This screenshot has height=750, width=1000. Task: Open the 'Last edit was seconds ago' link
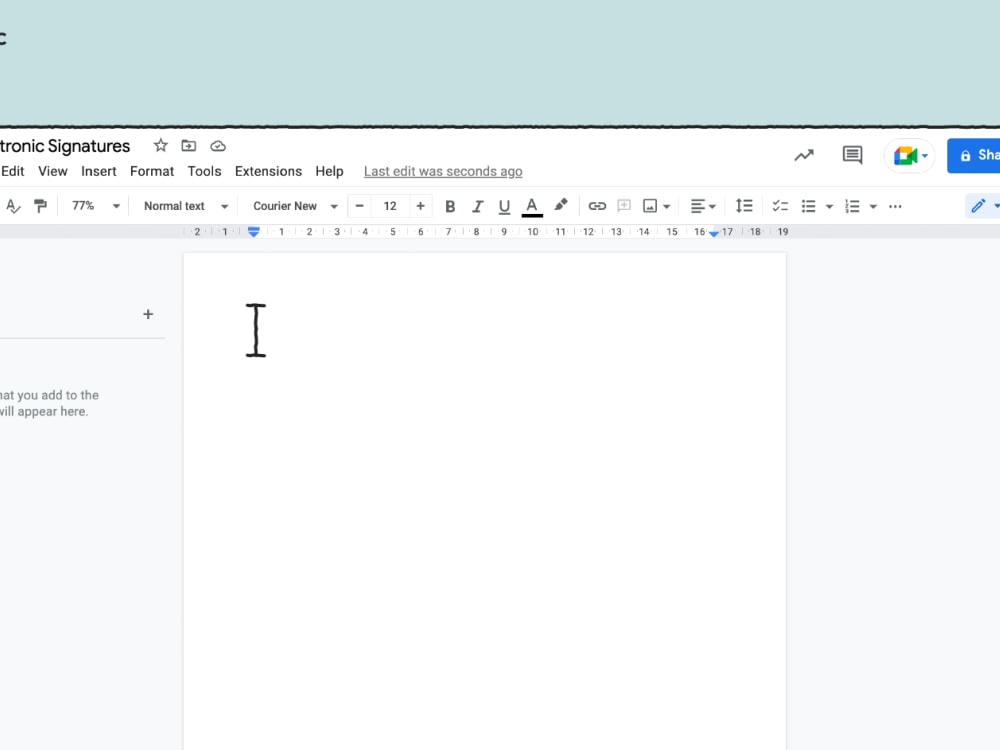coord(443,172)
